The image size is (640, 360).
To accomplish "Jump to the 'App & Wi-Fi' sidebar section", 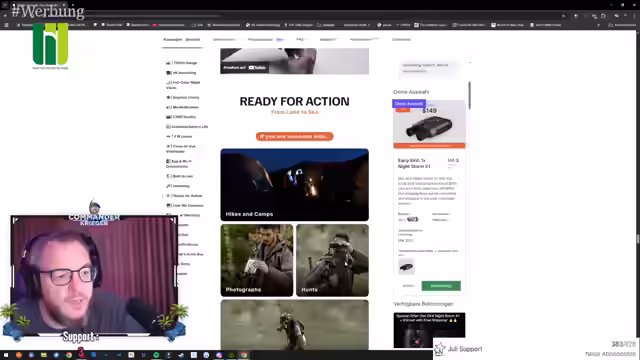I will pyautogui.click(x=179, y=164).
